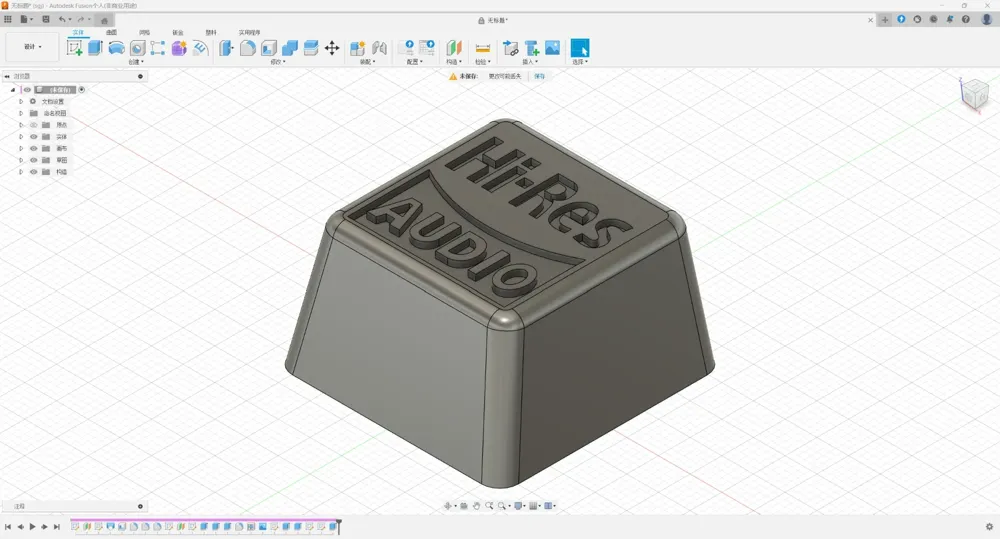Open timeline settings gear

[989, 527]
